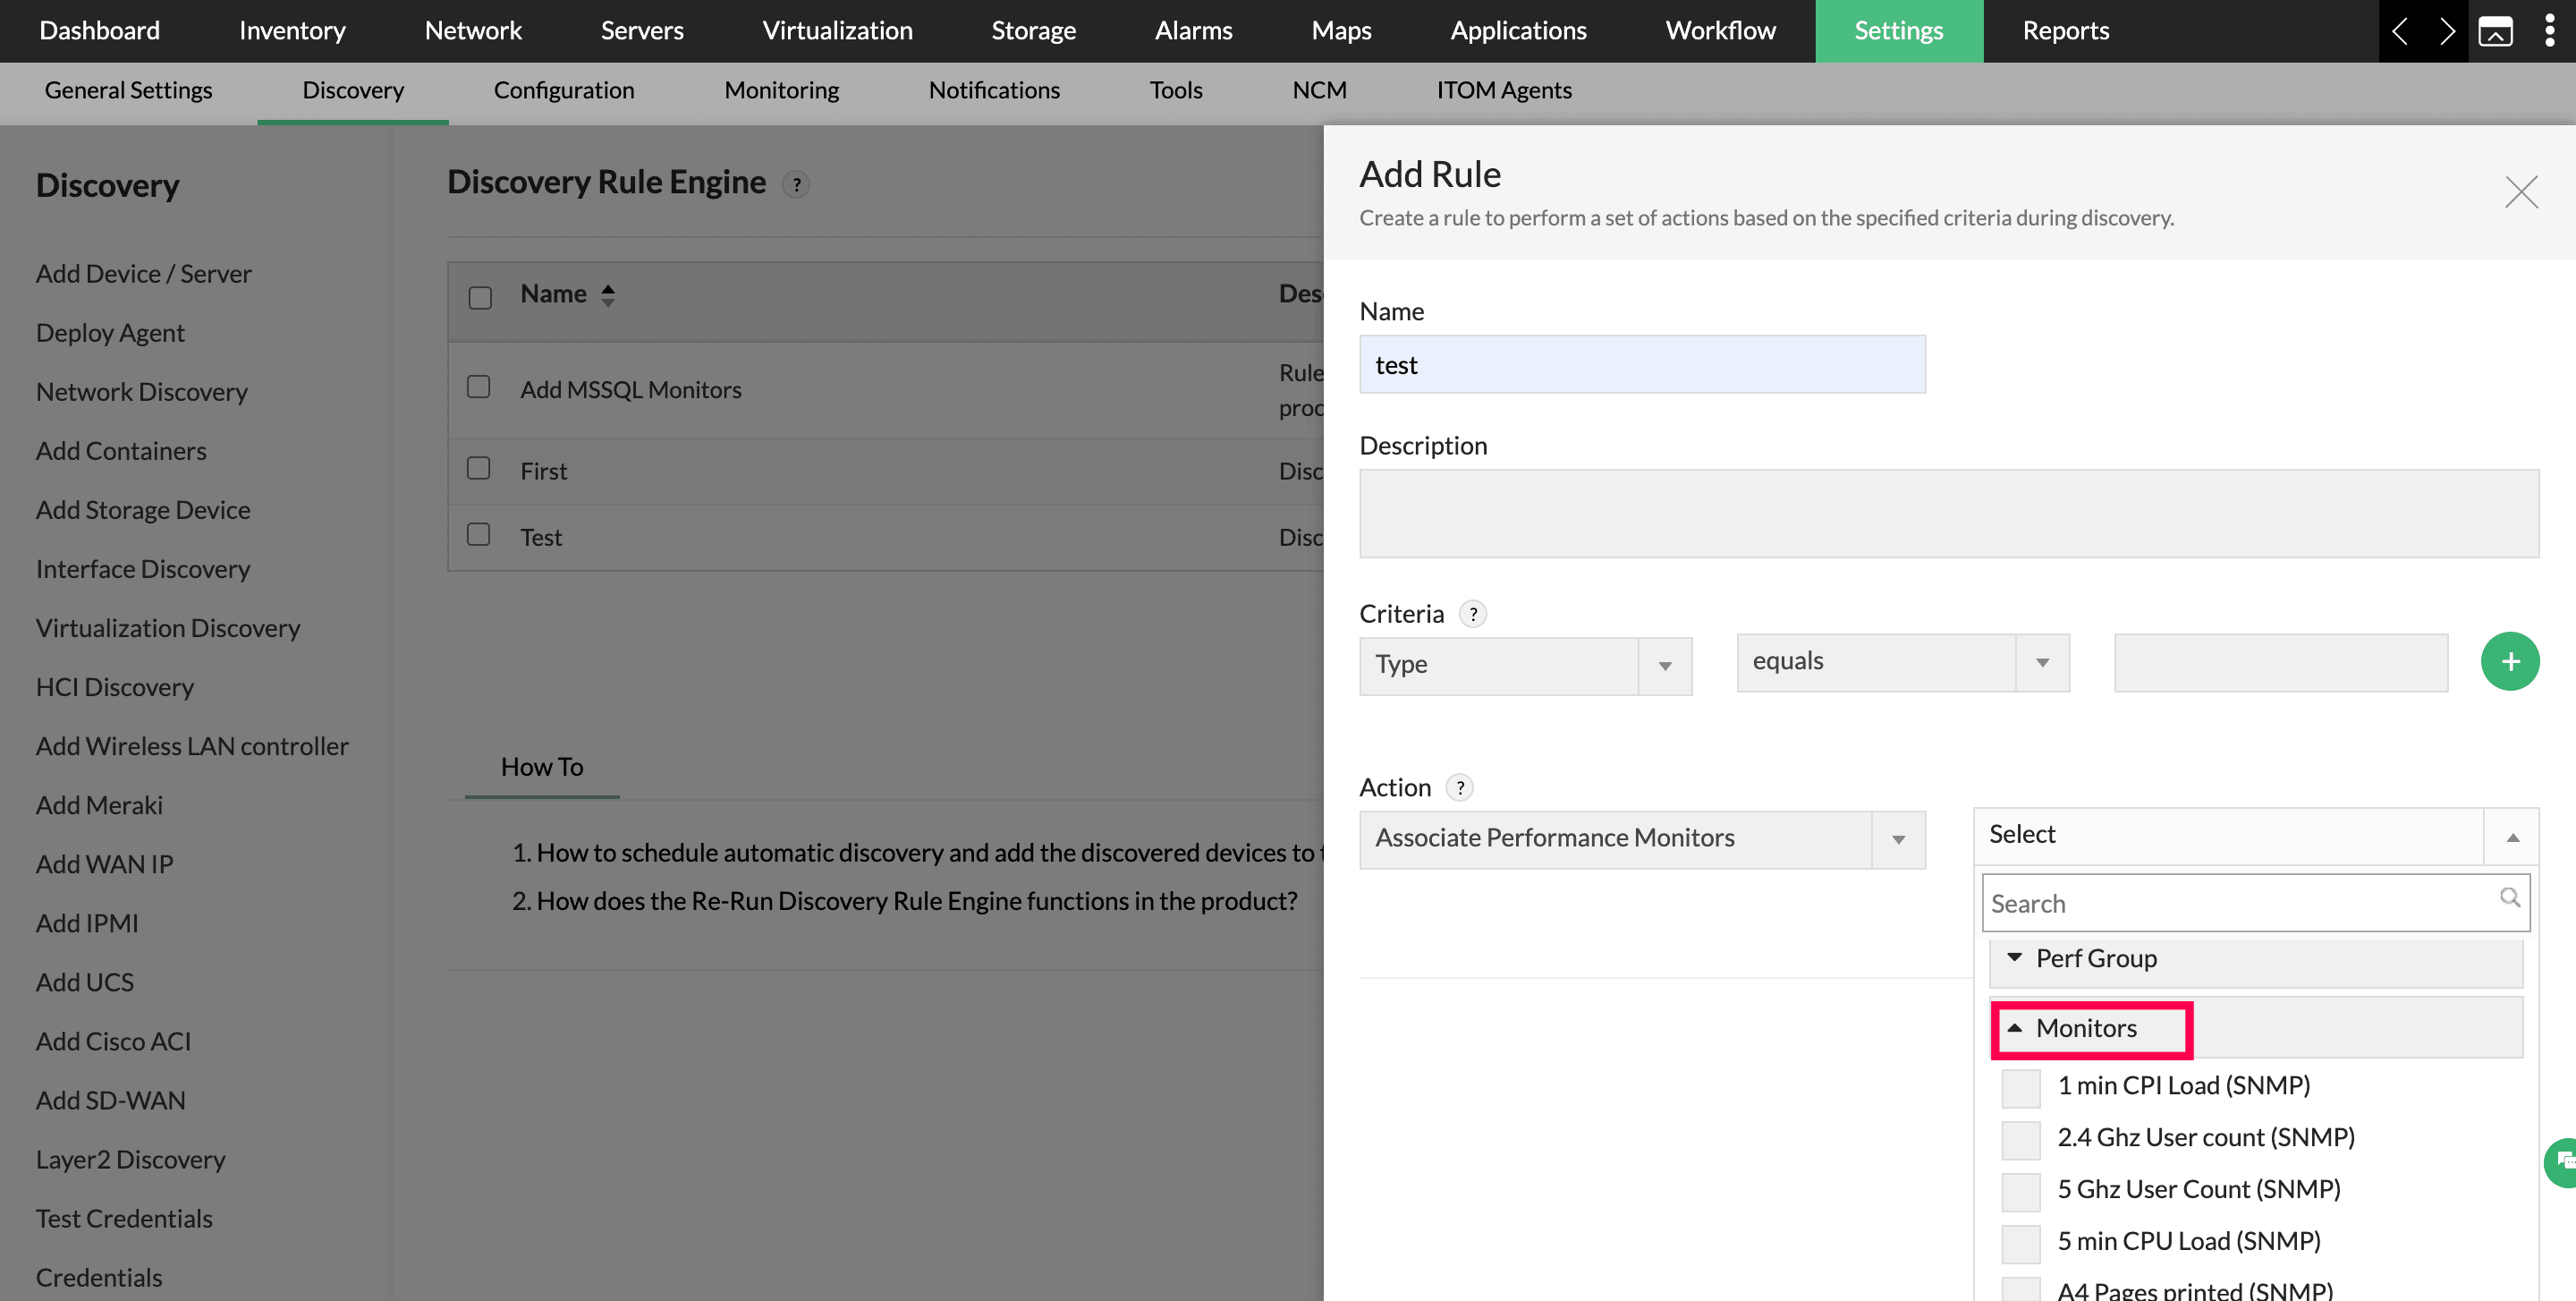
Task: Open the rule named First
Action: [543, 471]
